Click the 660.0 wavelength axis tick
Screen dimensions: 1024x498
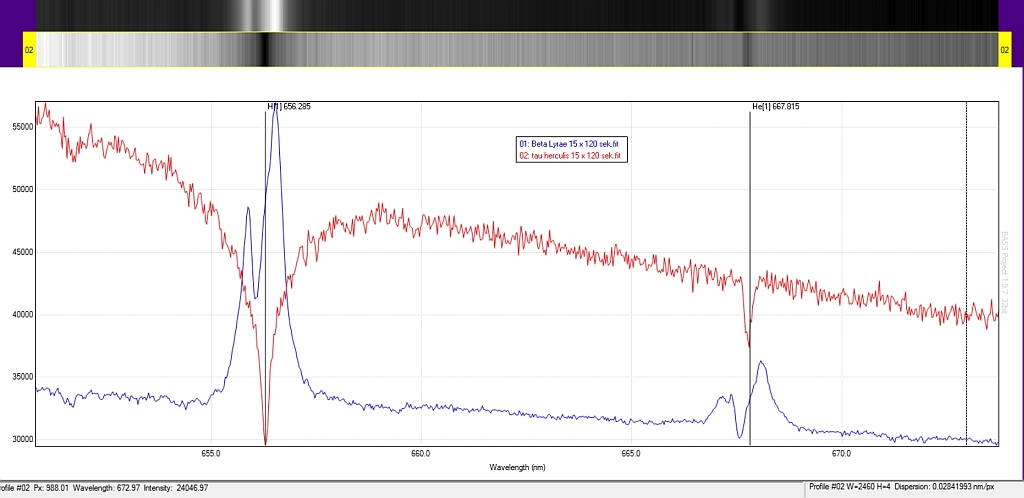point(420,454)
